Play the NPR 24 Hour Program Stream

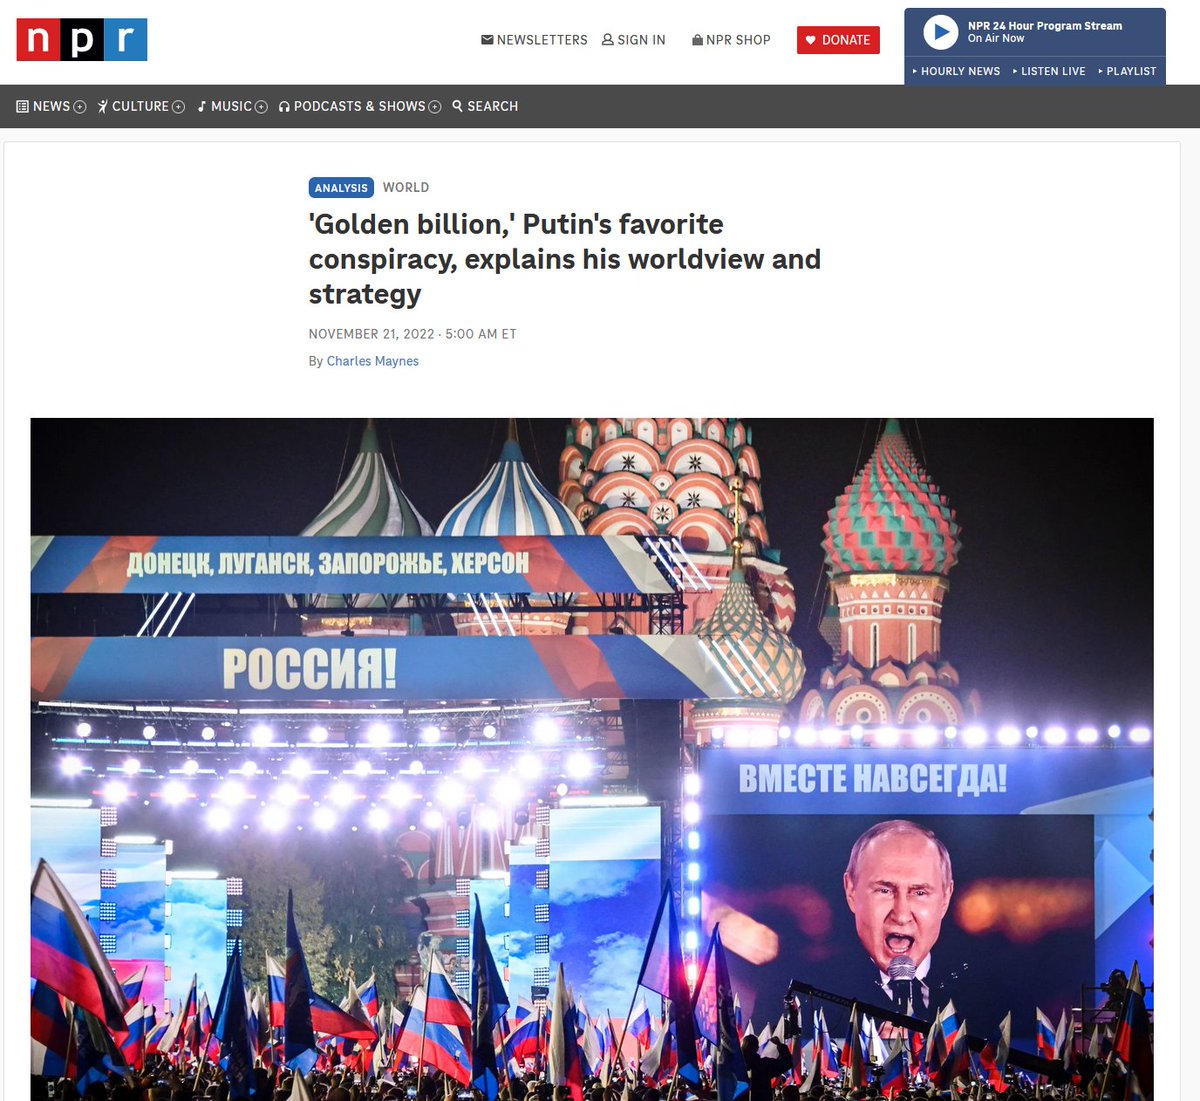point(940,33)
